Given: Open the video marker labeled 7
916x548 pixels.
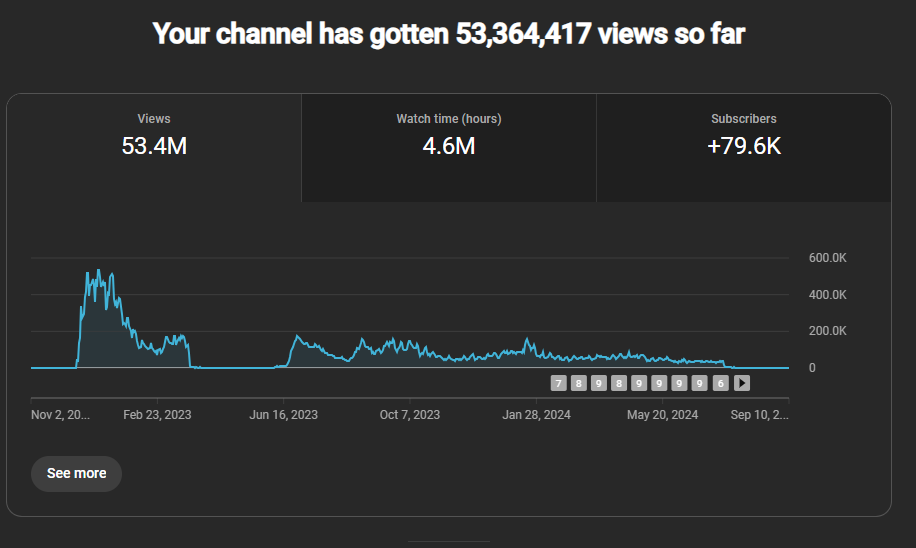Looking at the screenshot, I should tap(558, 383).
